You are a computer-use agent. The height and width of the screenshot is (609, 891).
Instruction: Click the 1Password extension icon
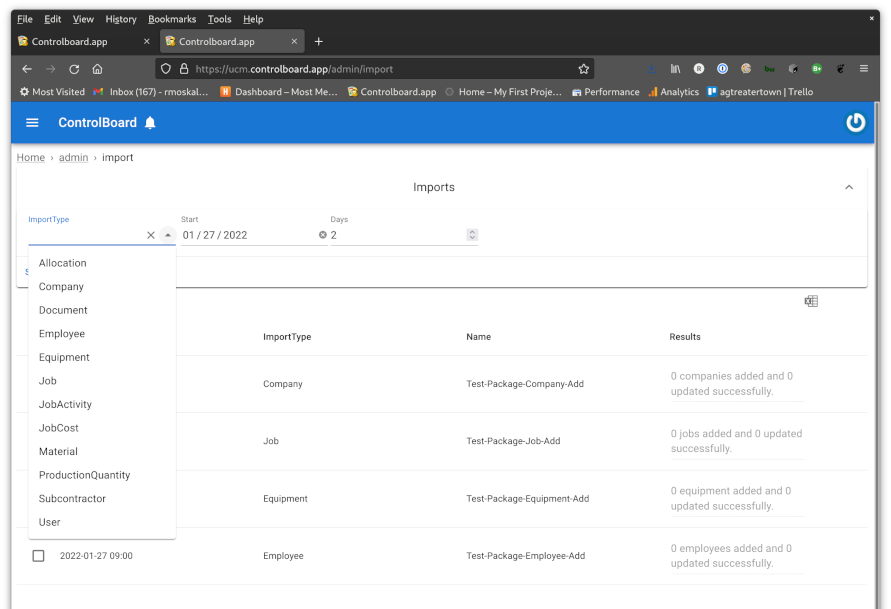[x=722, y=68]
